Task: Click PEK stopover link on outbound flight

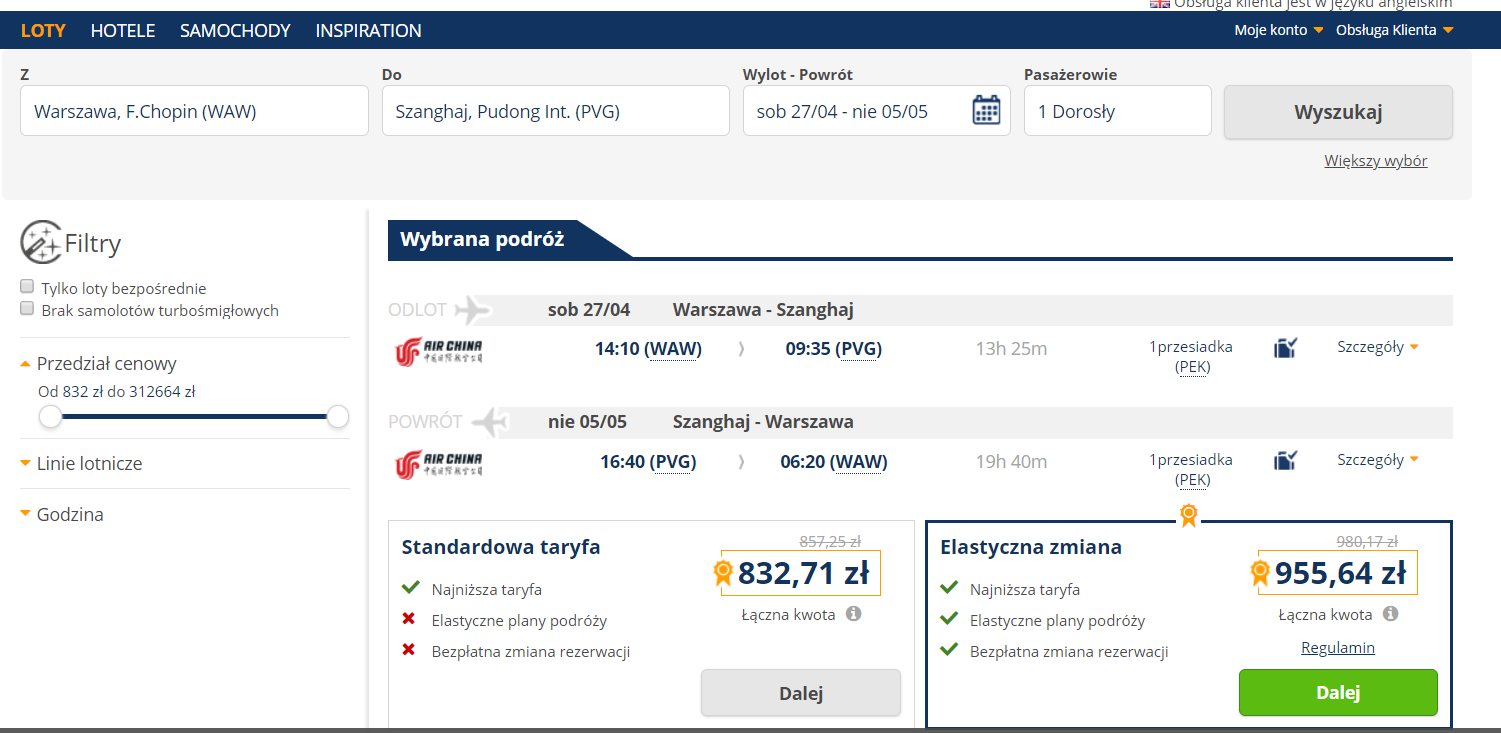Action: (x=1192, y=367)
